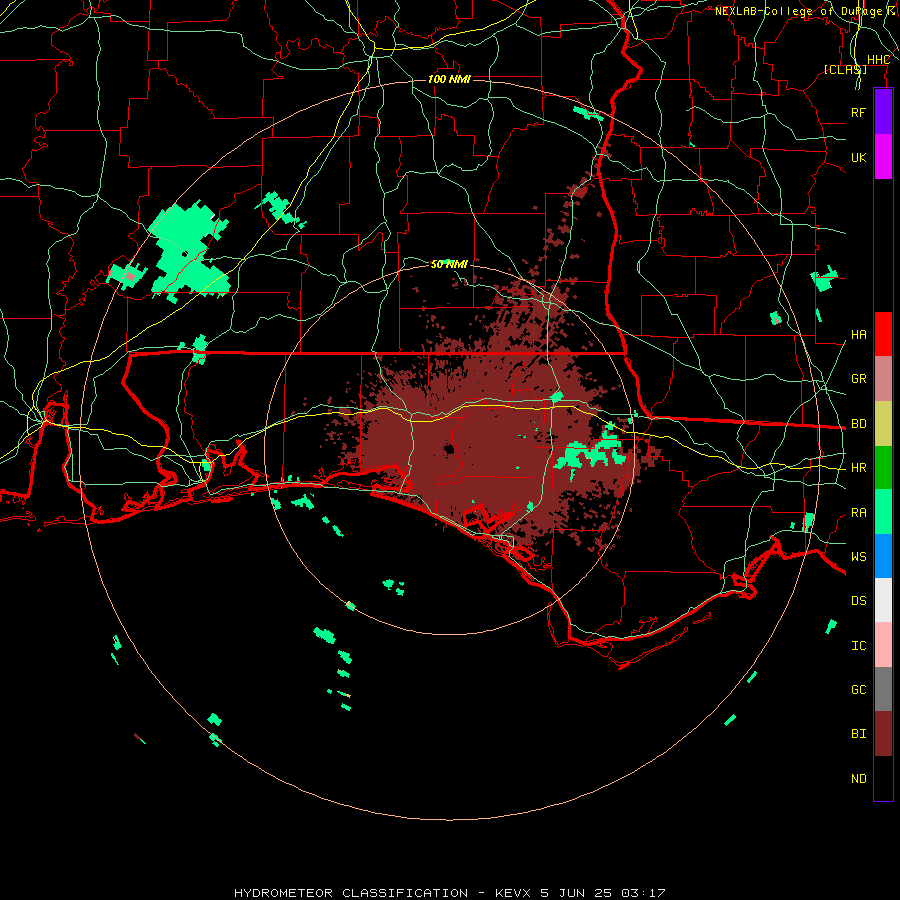Click the RF legend label
The width and height of the screenshot is (900, 900).
859,112
